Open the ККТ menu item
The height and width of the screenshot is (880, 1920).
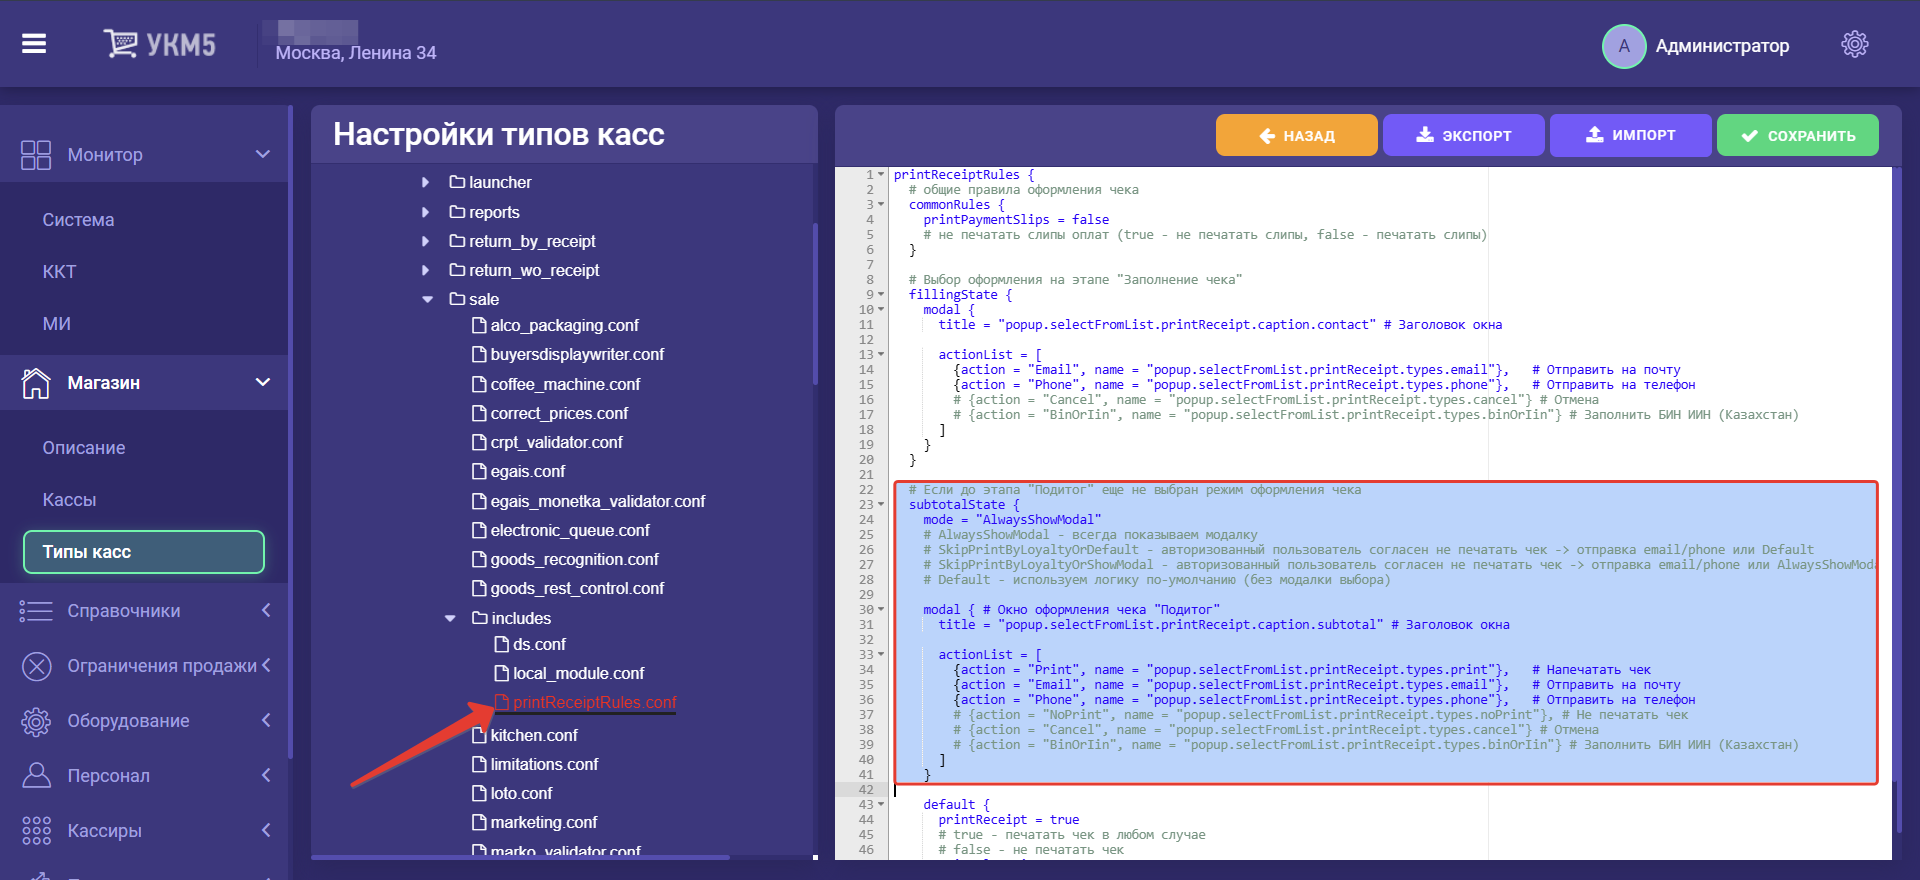pyautogui.click(x=59, y=272)
